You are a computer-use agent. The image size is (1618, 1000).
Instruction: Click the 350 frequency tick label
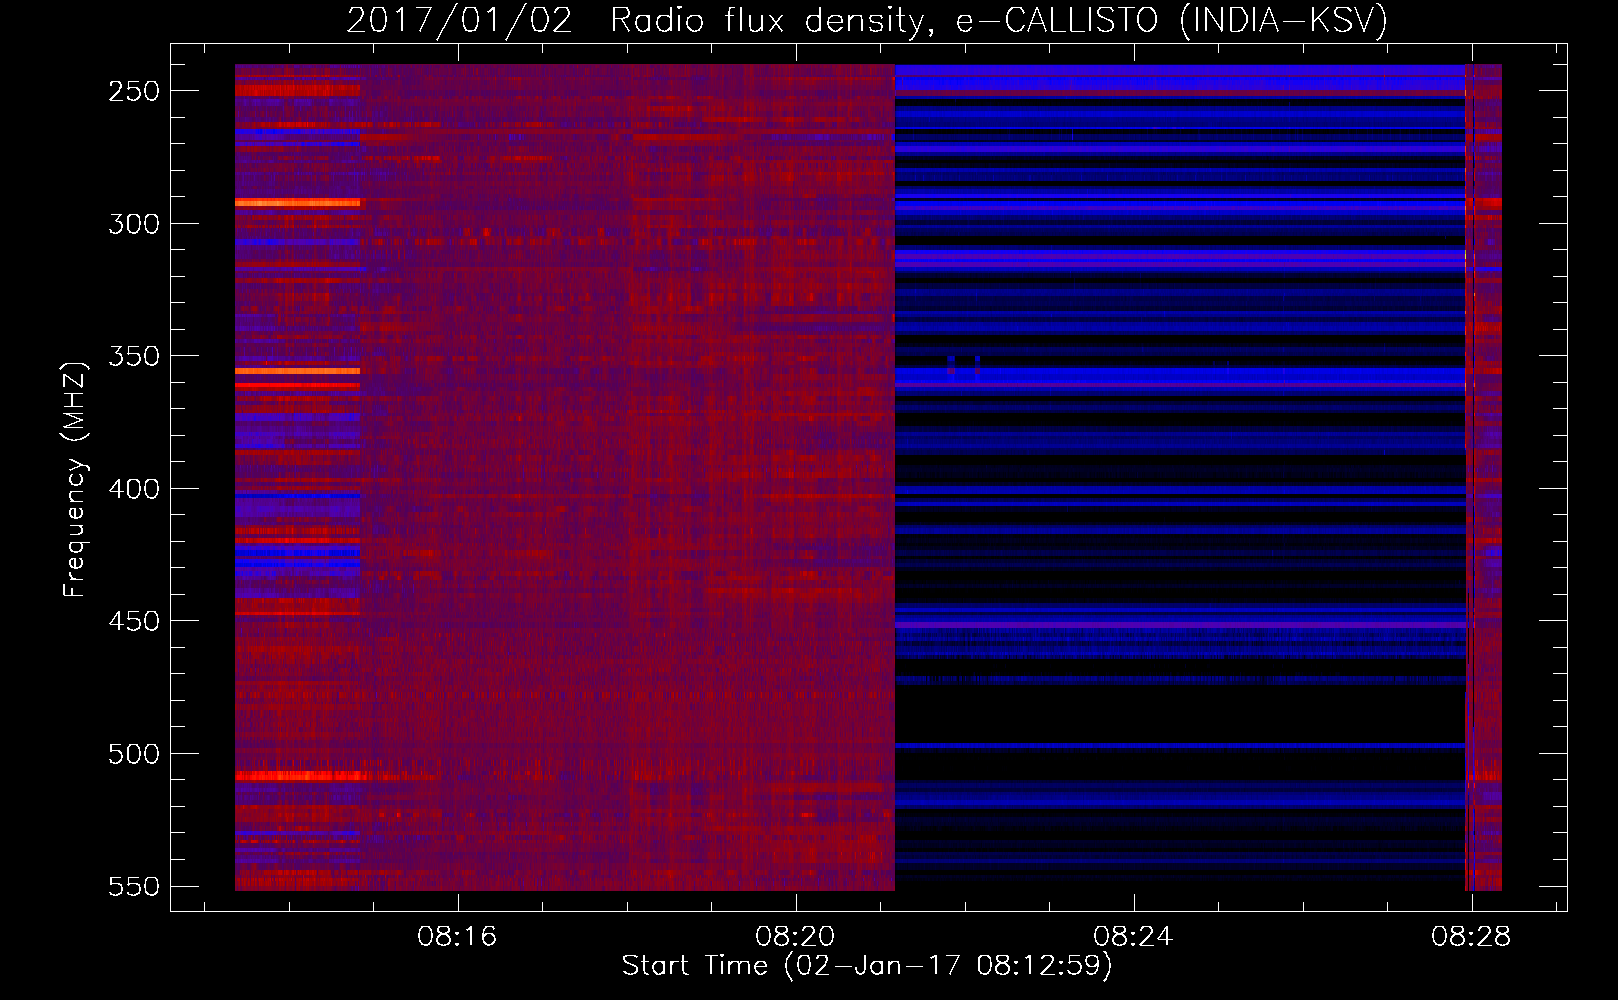coord(134,356)
